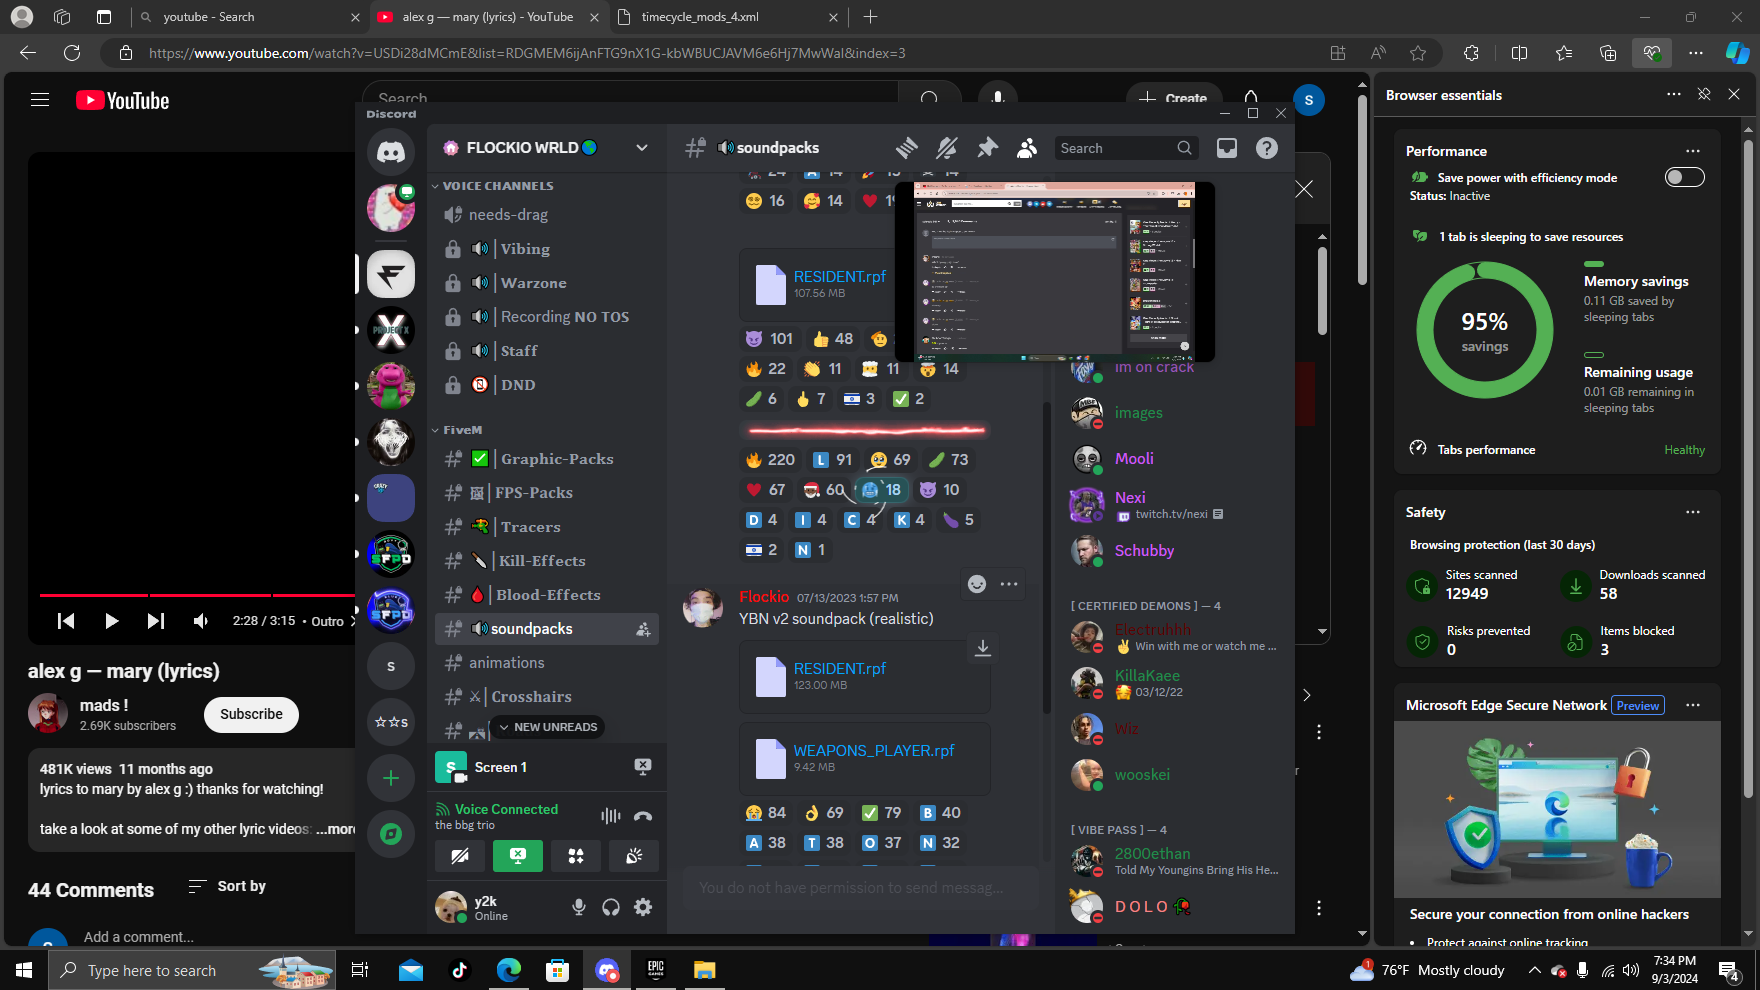Toggle thumbs up reaction showing 48
This screenshot has height=990, width=1760.
(x=833, y=339)
